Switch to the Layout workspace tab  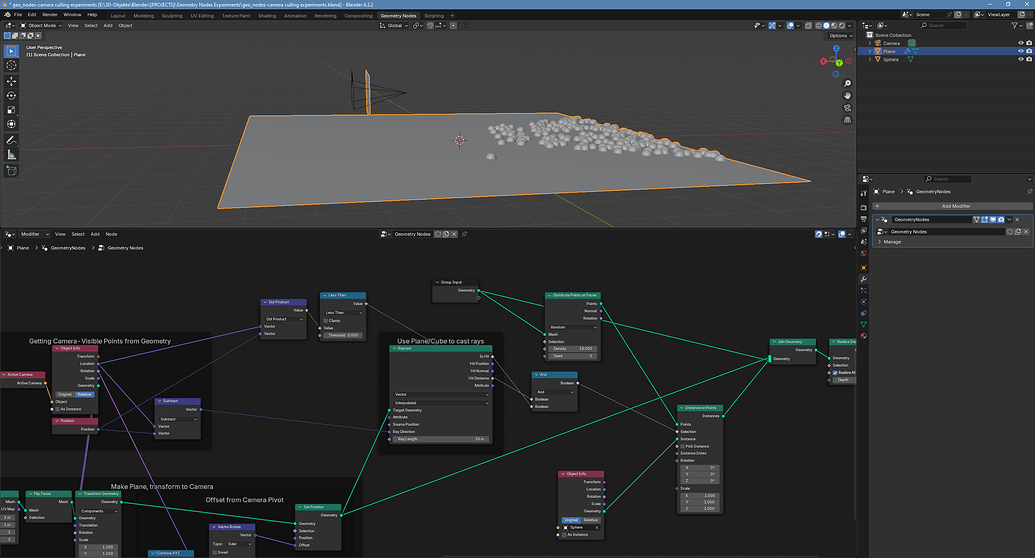(118, 15)
